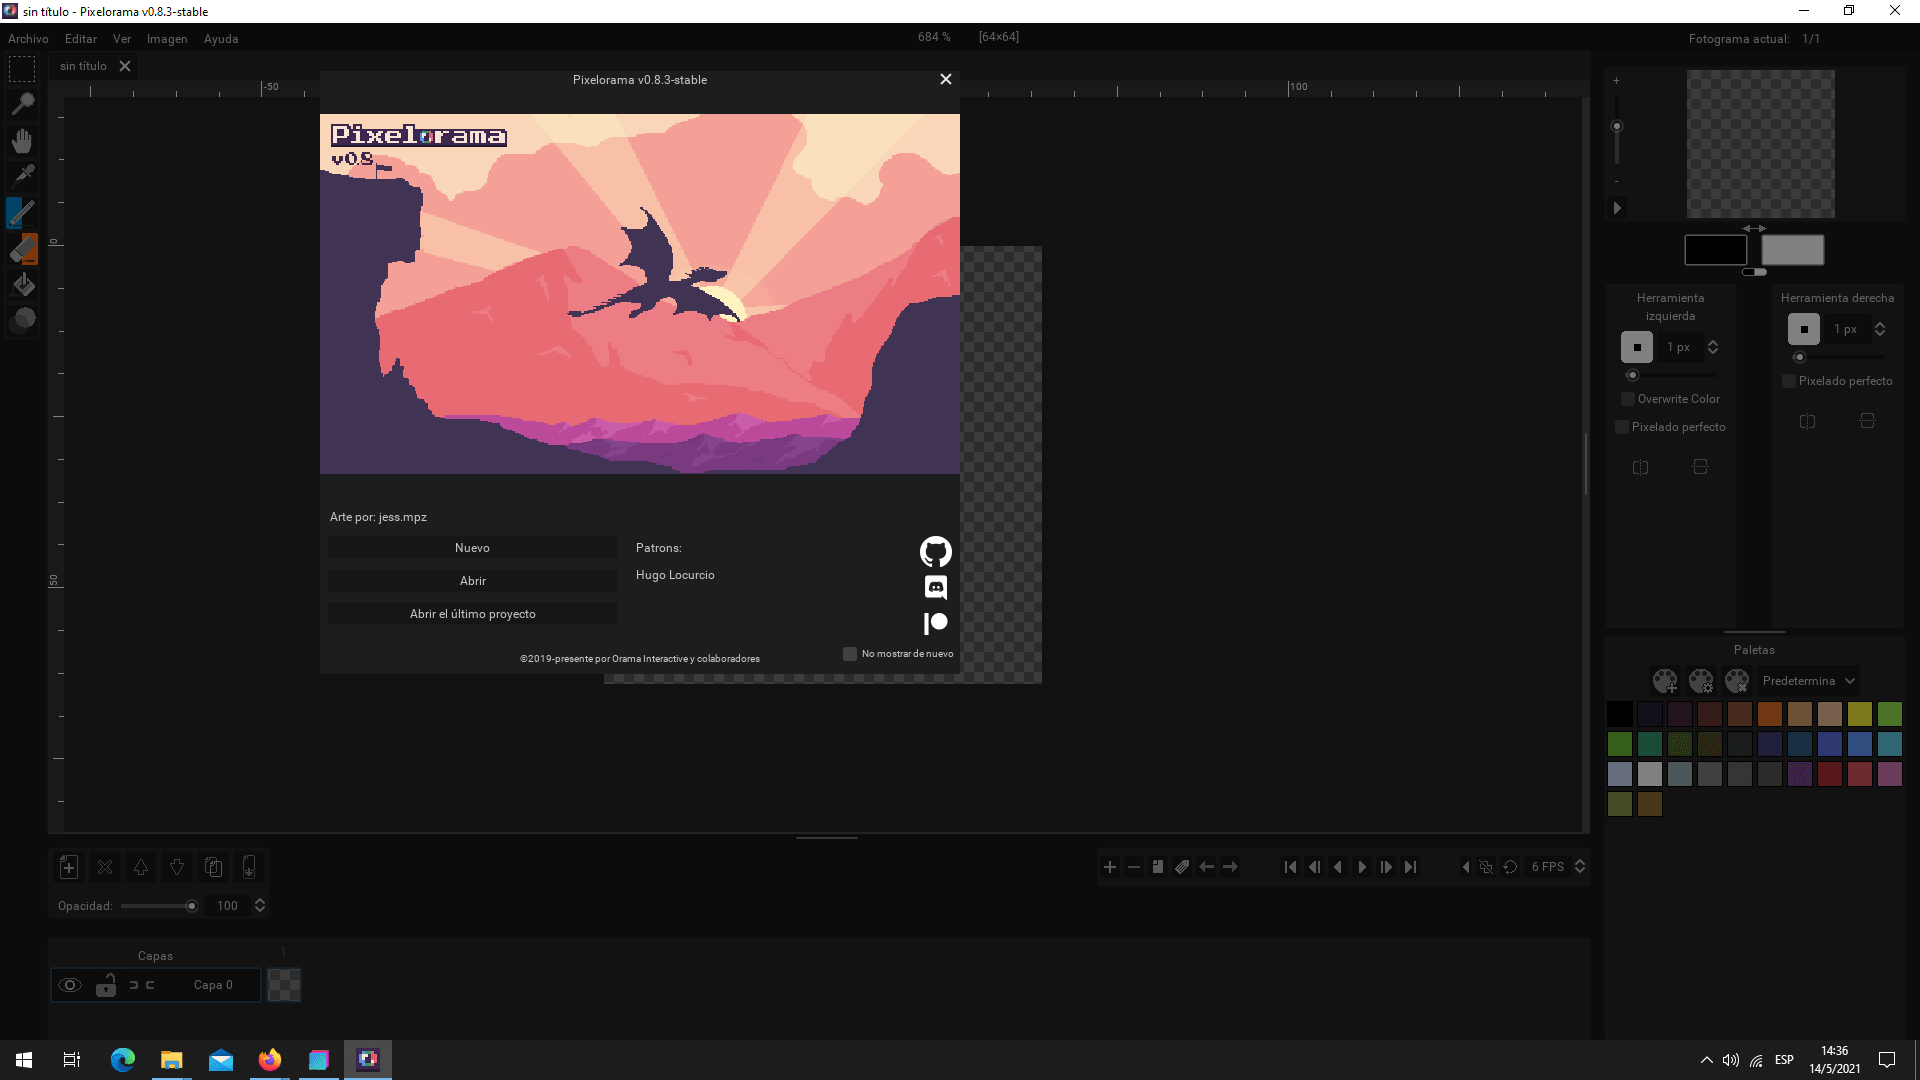Open the Editar menu
1920x1080 pixels.
[x=81, y=39]
